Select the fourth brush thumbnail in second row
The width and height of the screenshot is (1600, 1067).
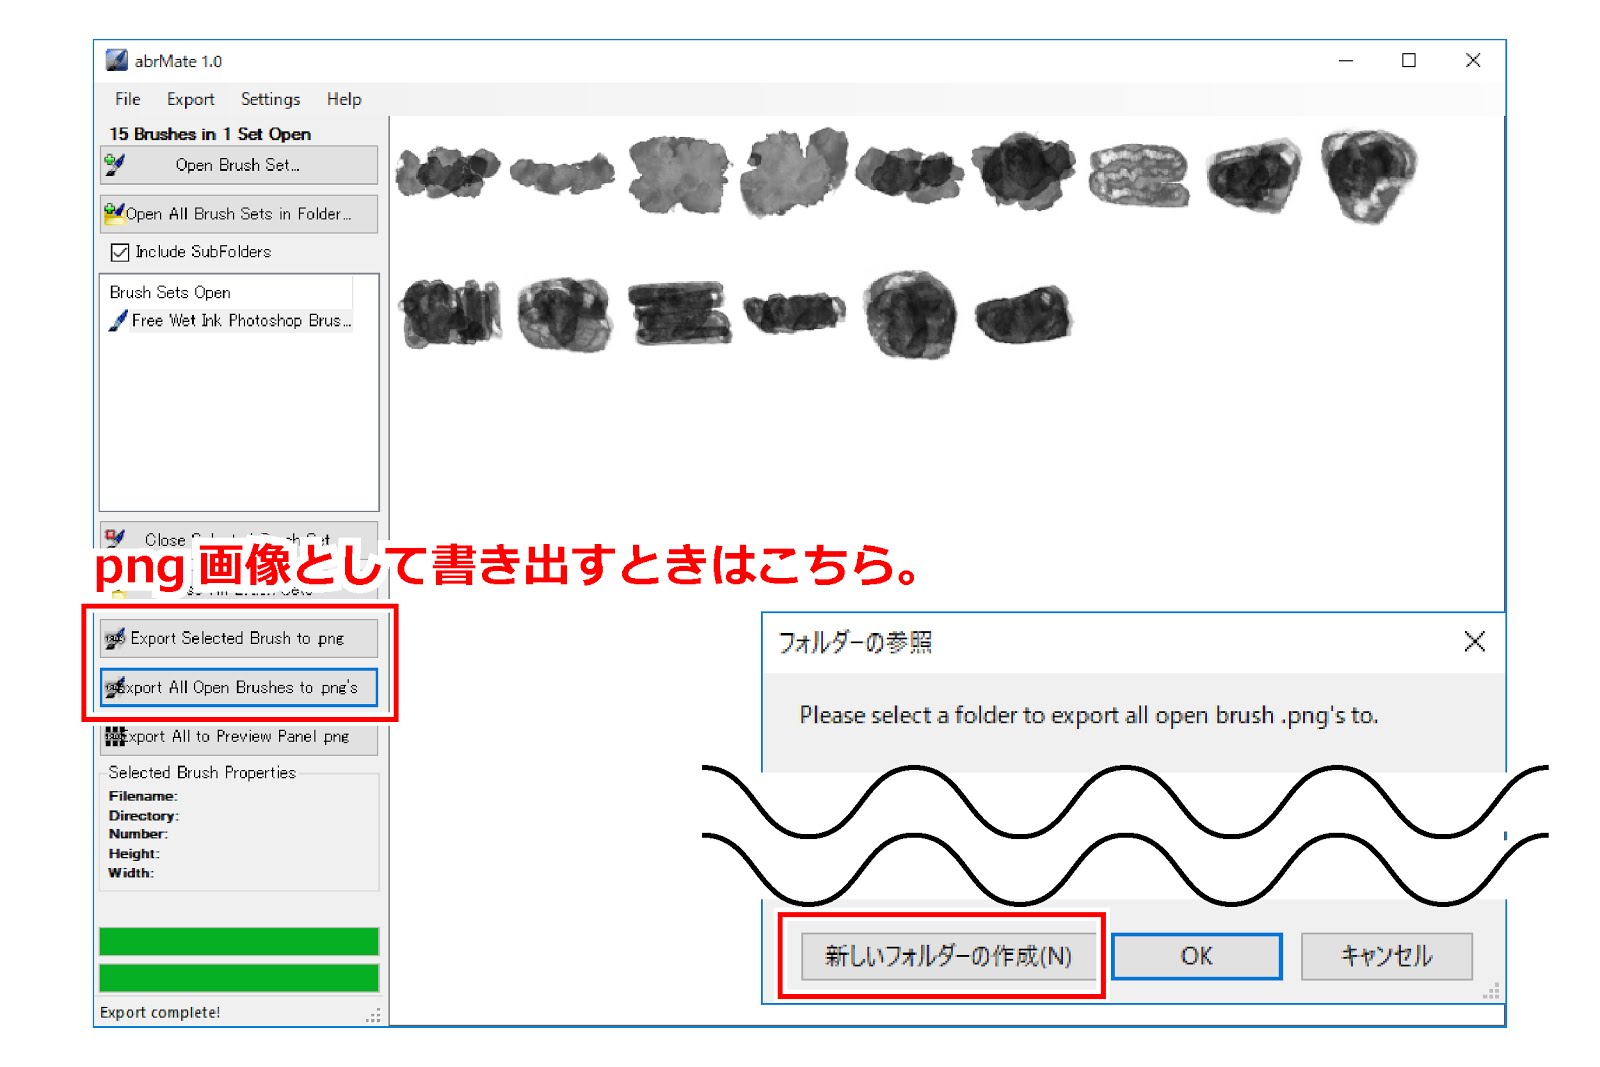coord(794,313)
